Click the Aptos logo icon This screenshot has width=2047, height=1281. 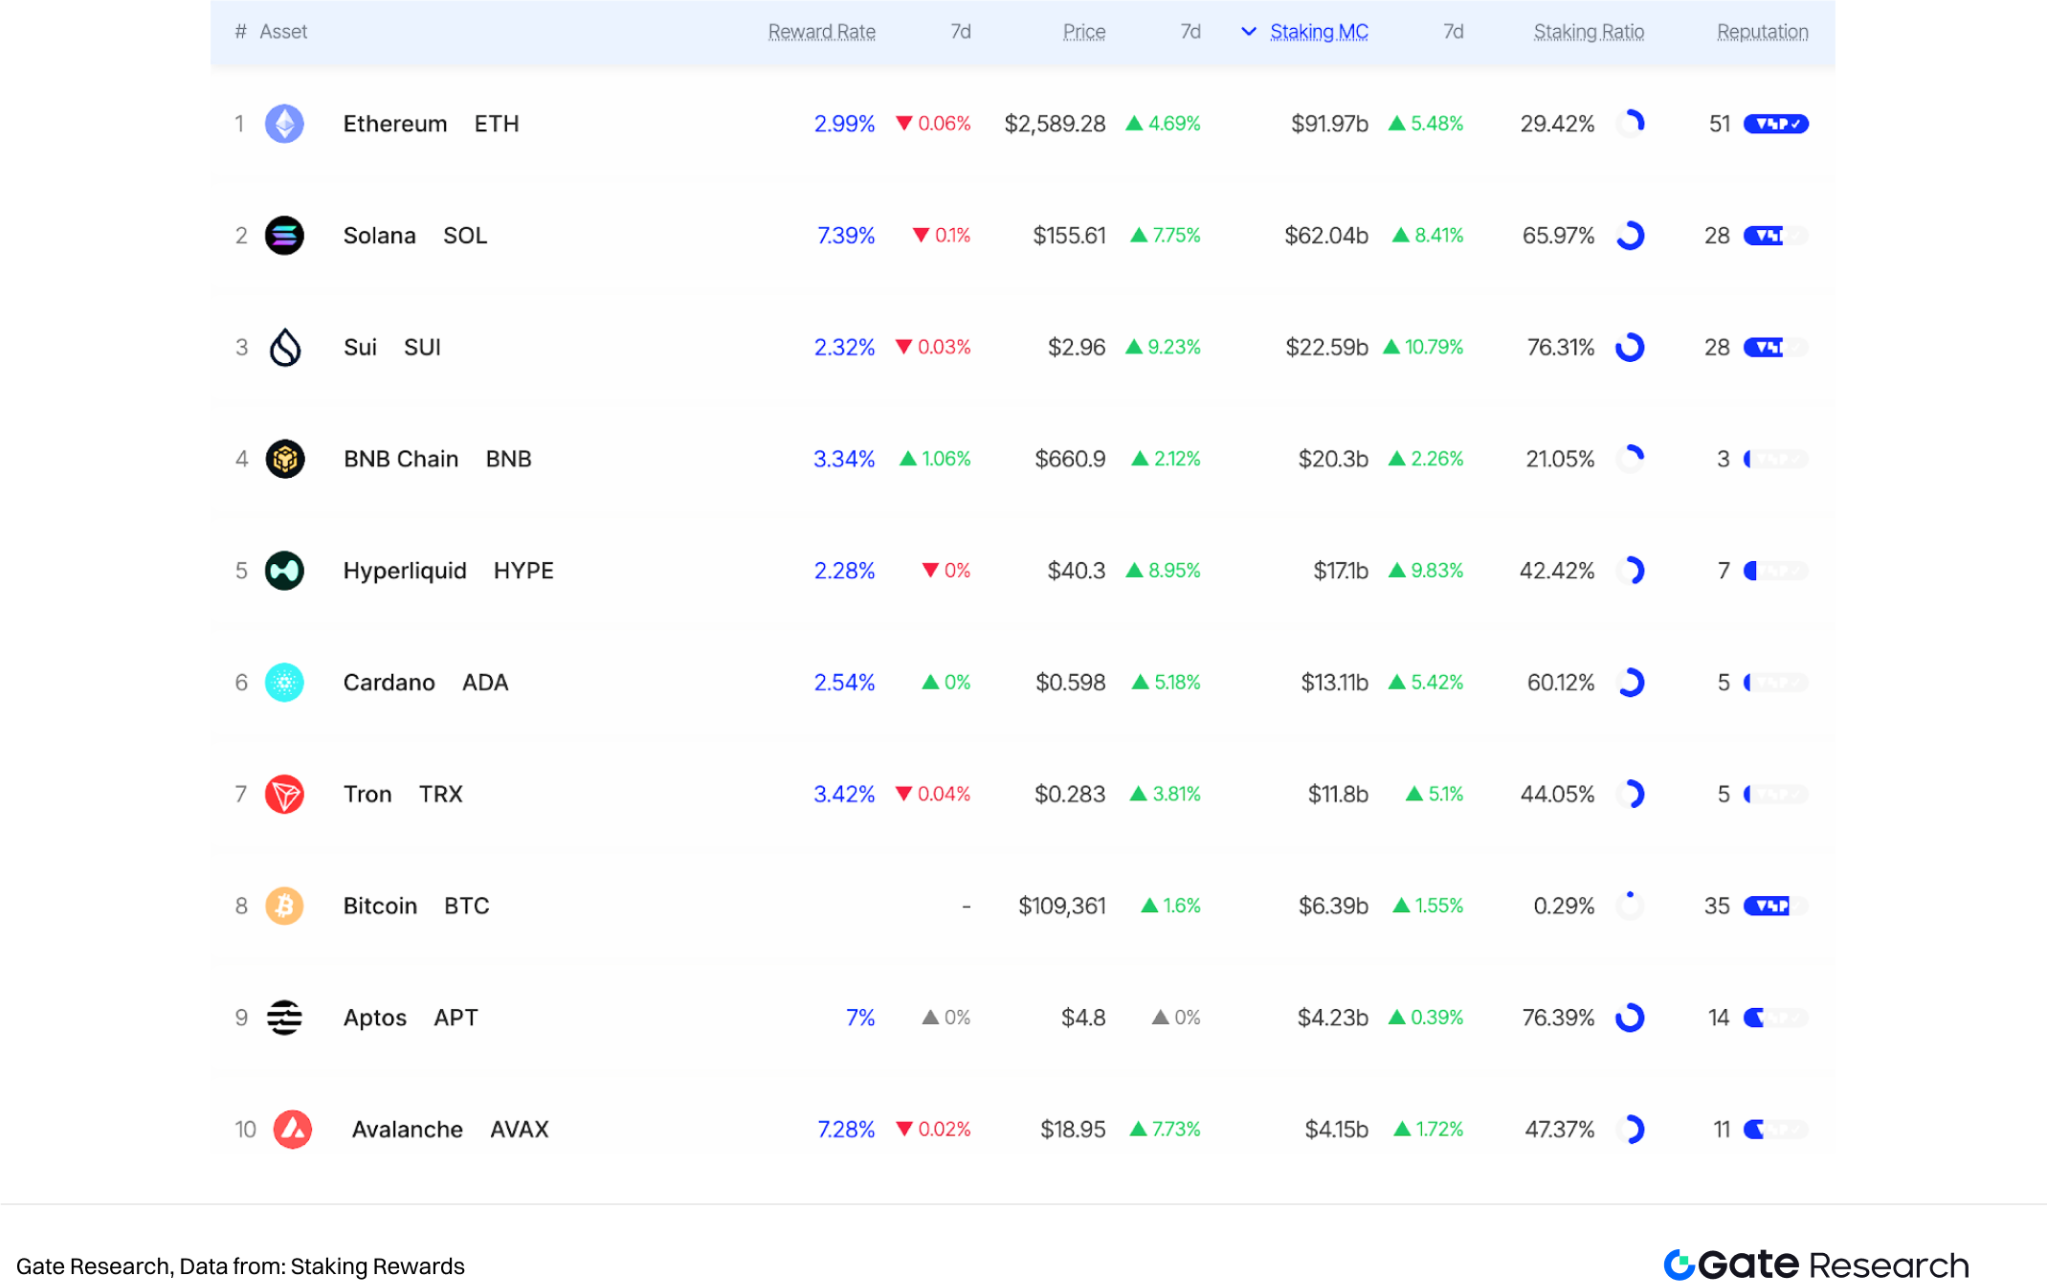(x=284, y=1018)
